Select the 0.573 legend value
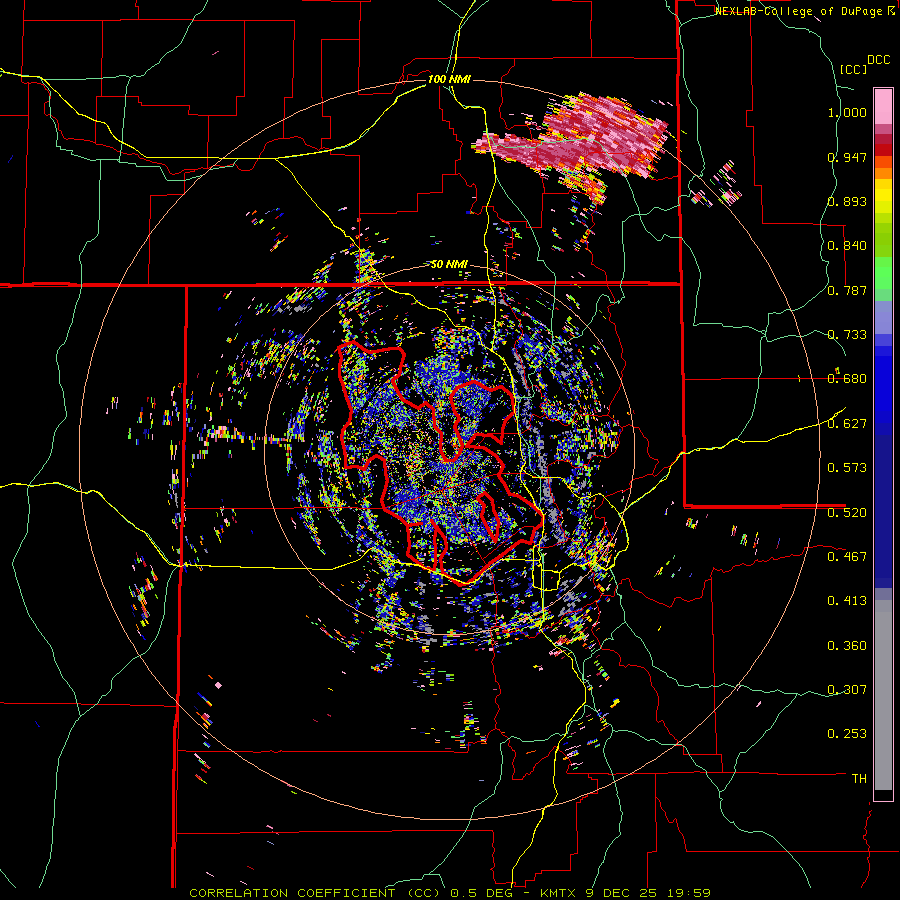This screenshot has height=900, width=900. coord(847,468)
